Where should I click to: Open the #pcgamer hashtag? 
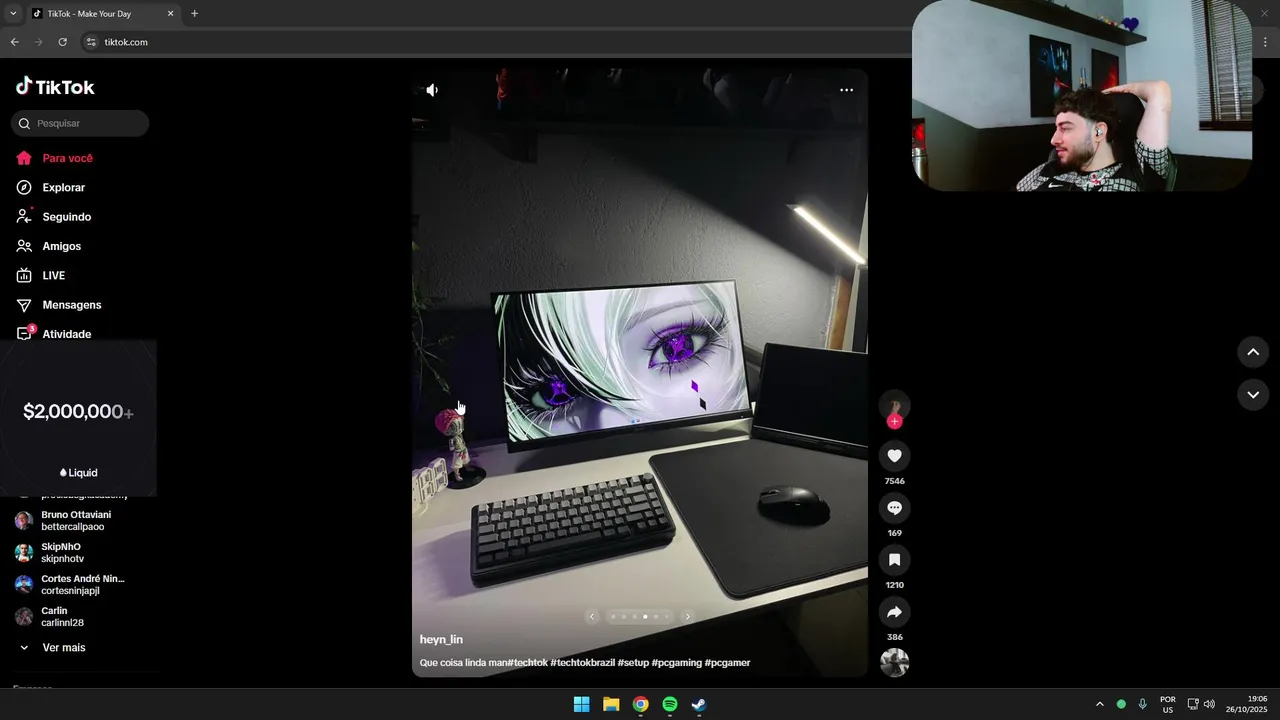[728, 663]
